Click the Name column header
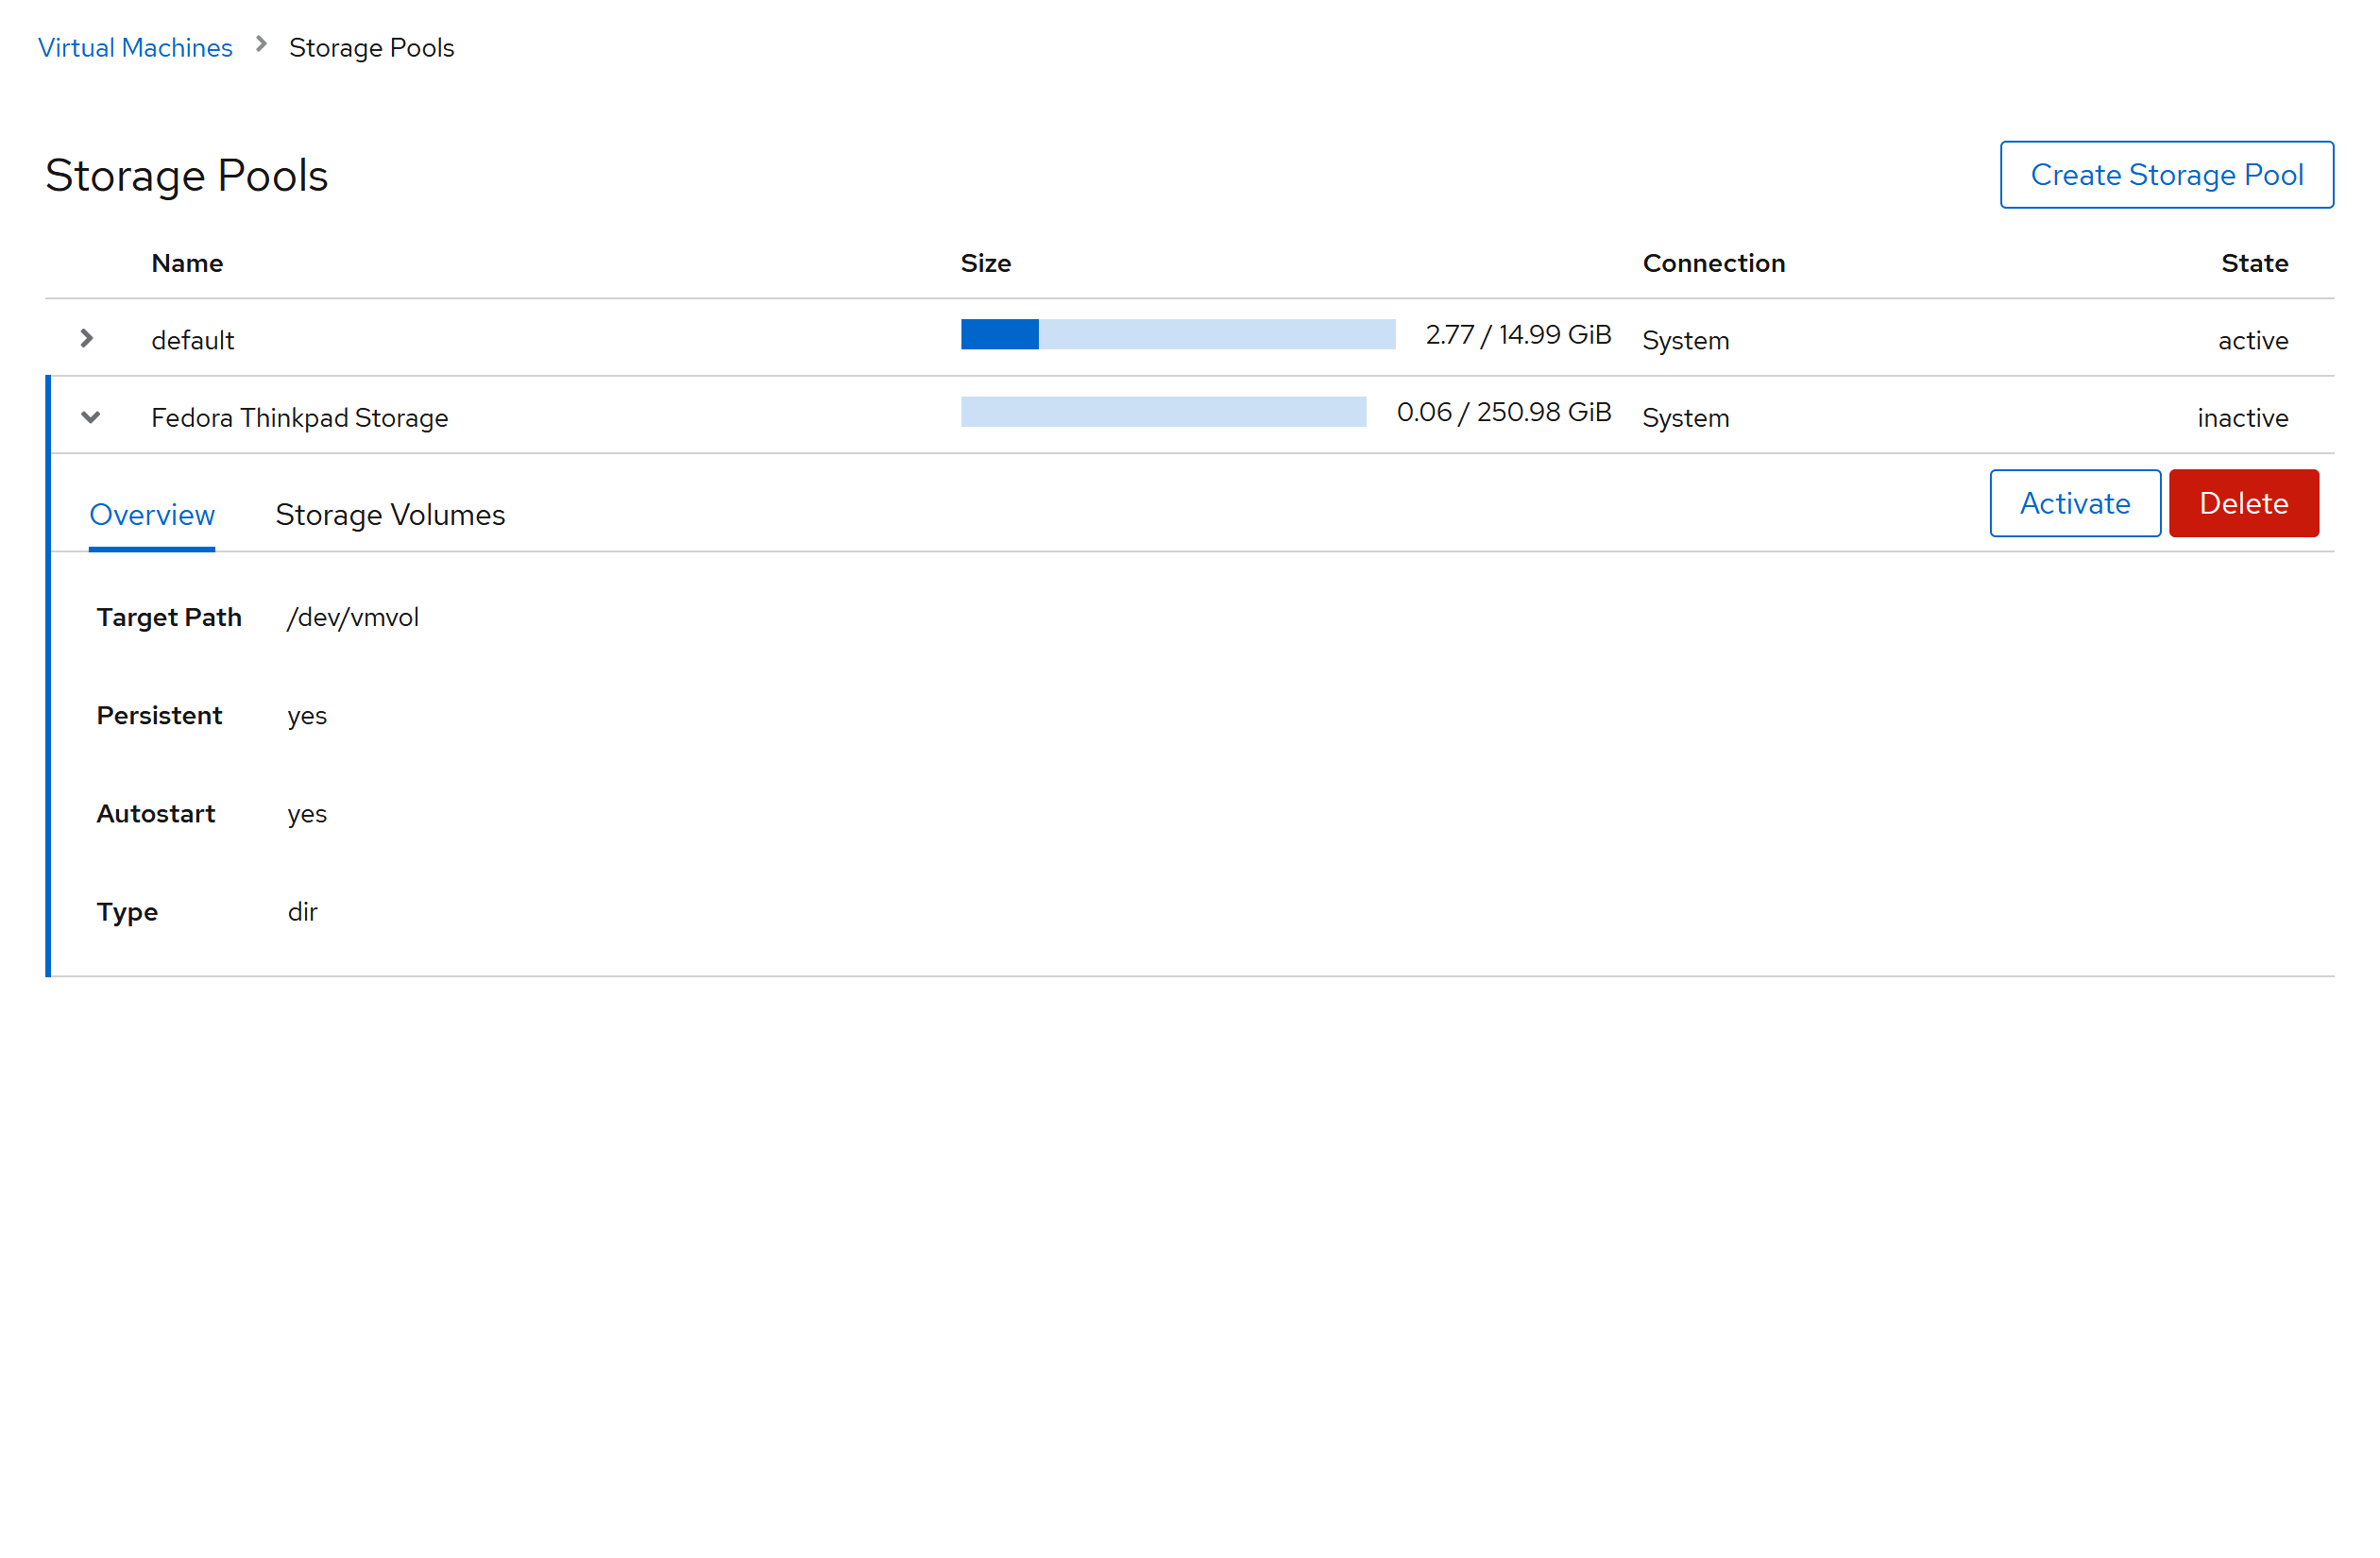2380x1558 pixels. [187, 263]
